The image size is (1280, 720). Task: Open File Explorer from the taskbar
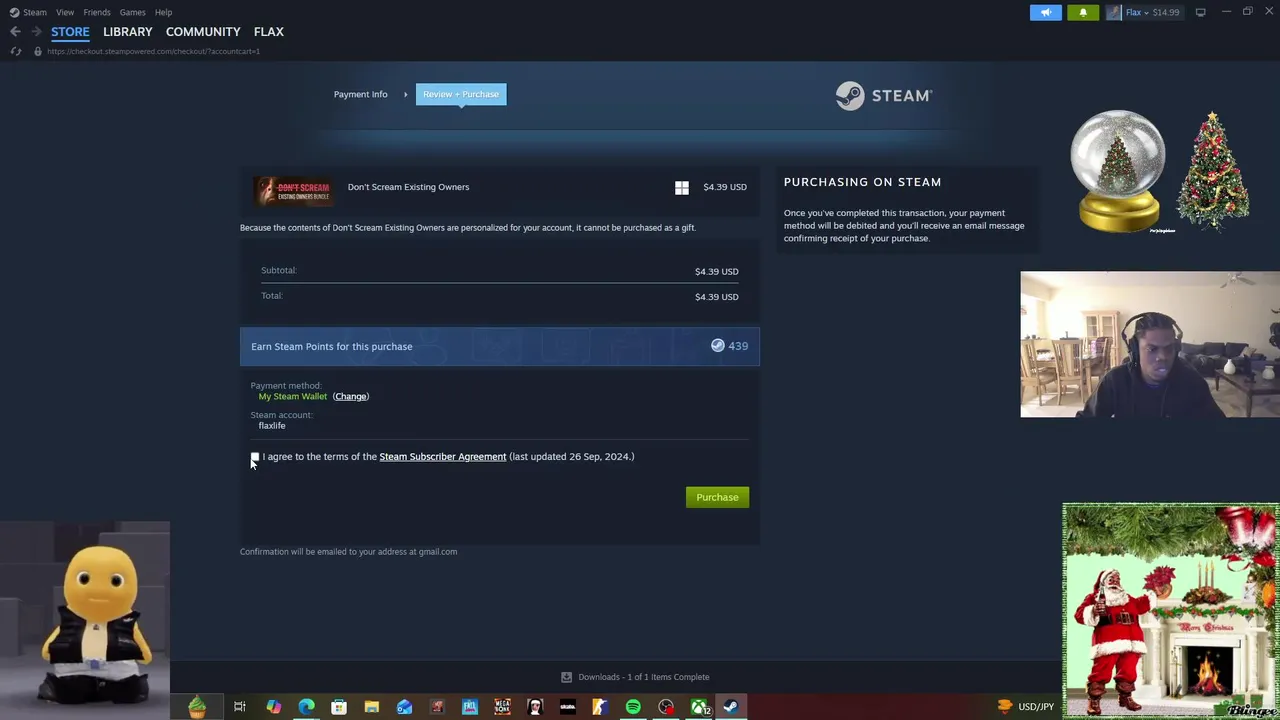[371, 707]
